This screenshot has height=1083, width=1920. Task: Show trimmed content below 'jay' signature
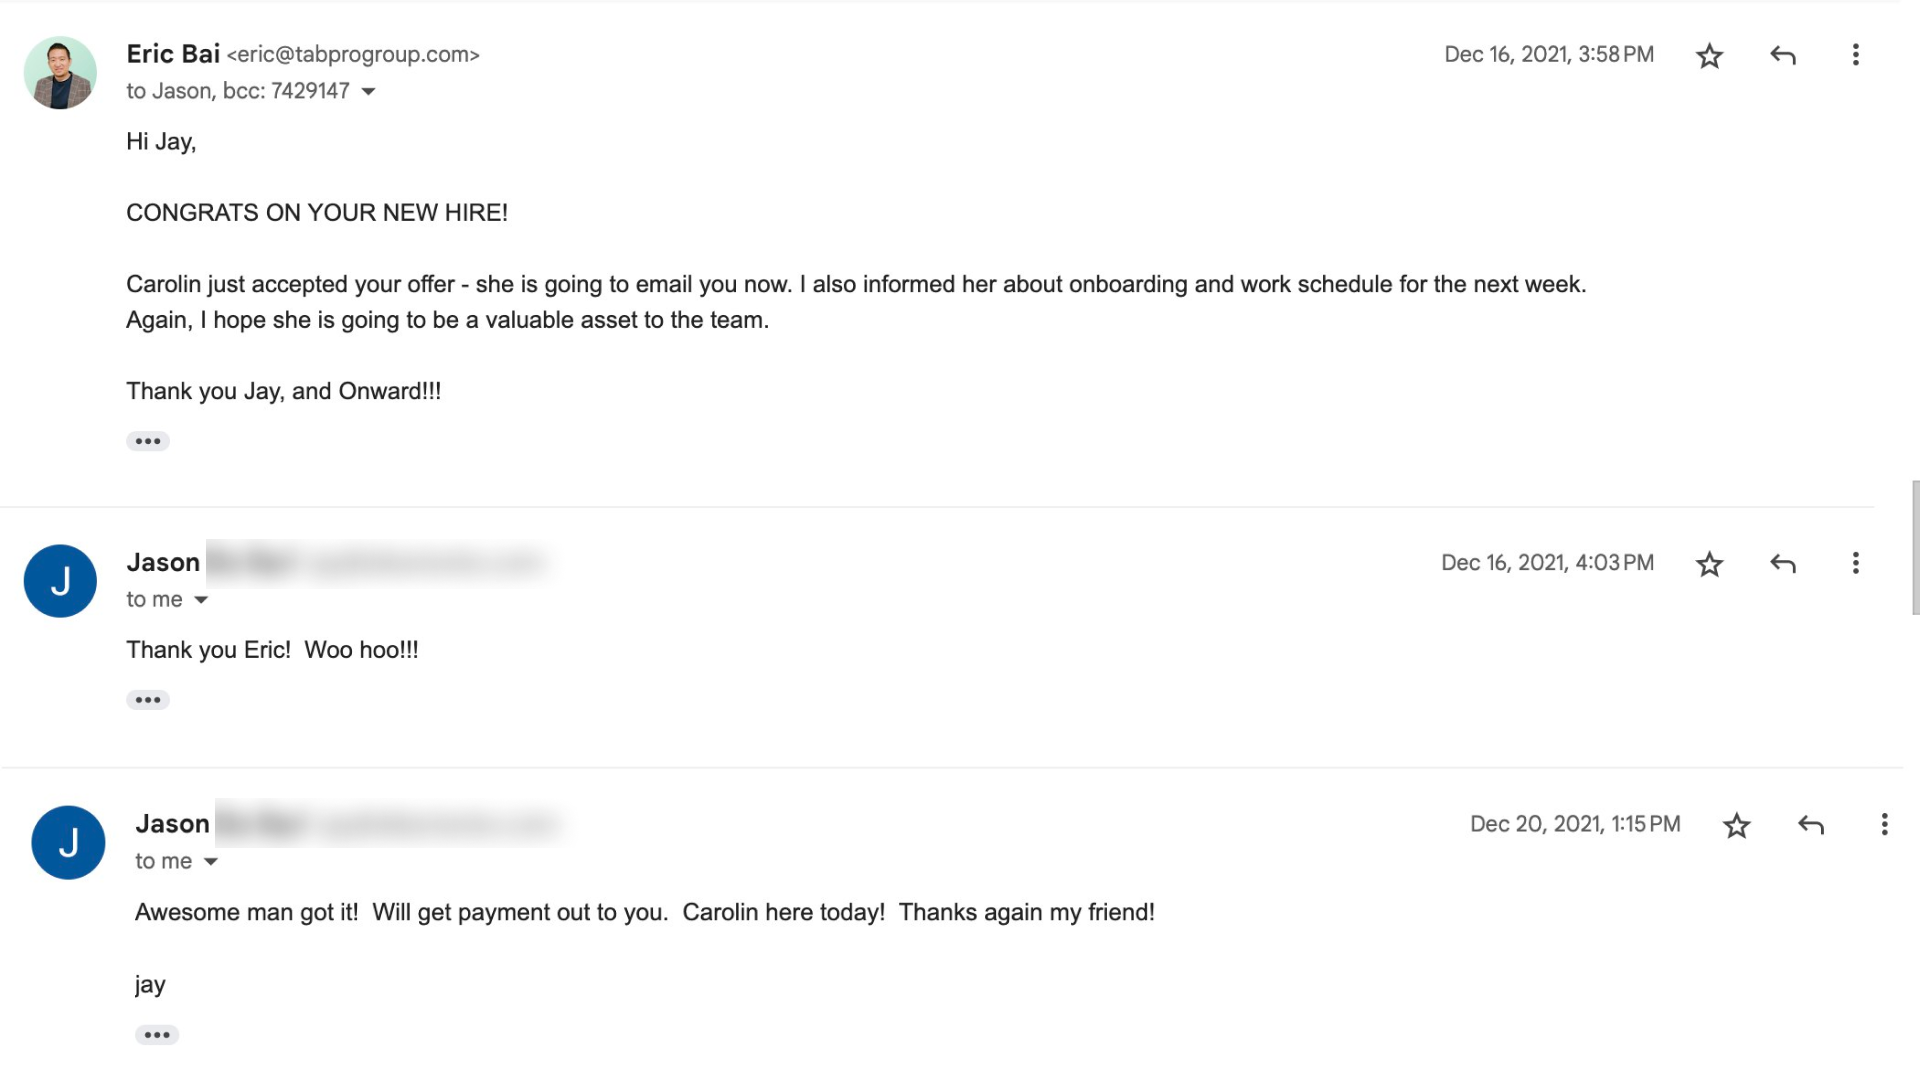pos(157,1035)
